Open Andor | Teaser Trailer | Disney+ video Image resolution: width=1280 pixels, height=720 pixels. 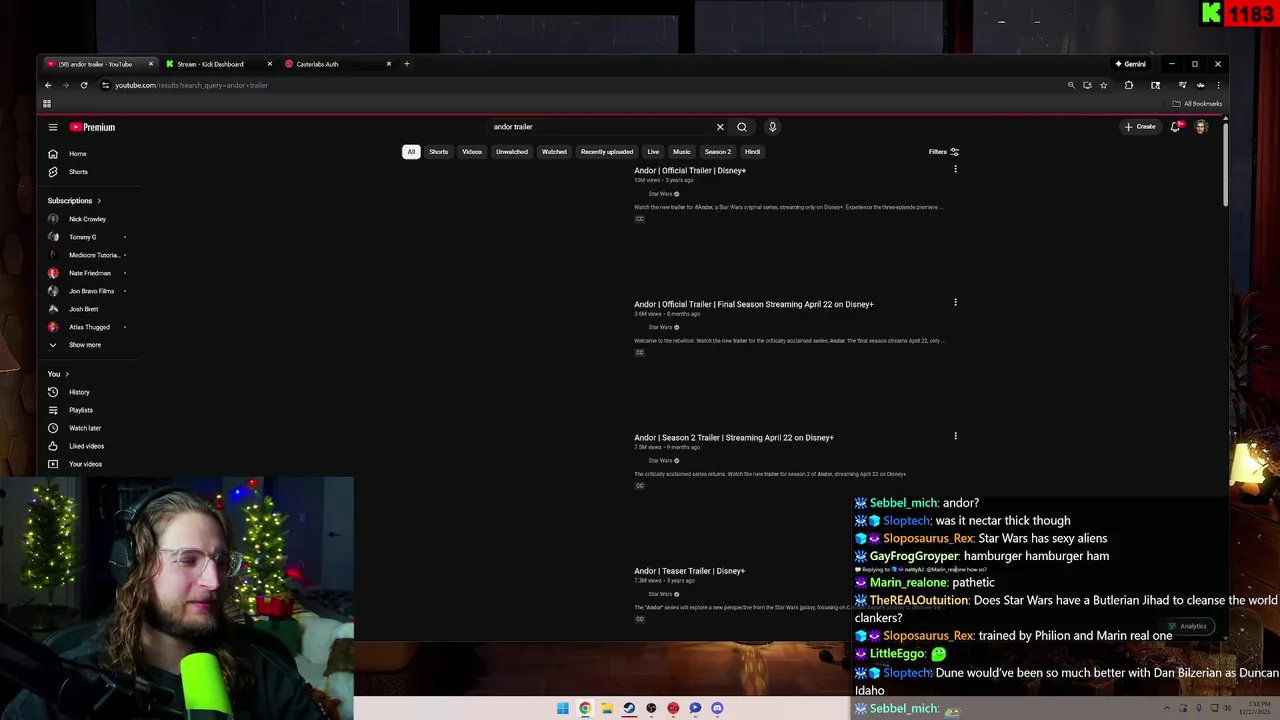(689, 571)
